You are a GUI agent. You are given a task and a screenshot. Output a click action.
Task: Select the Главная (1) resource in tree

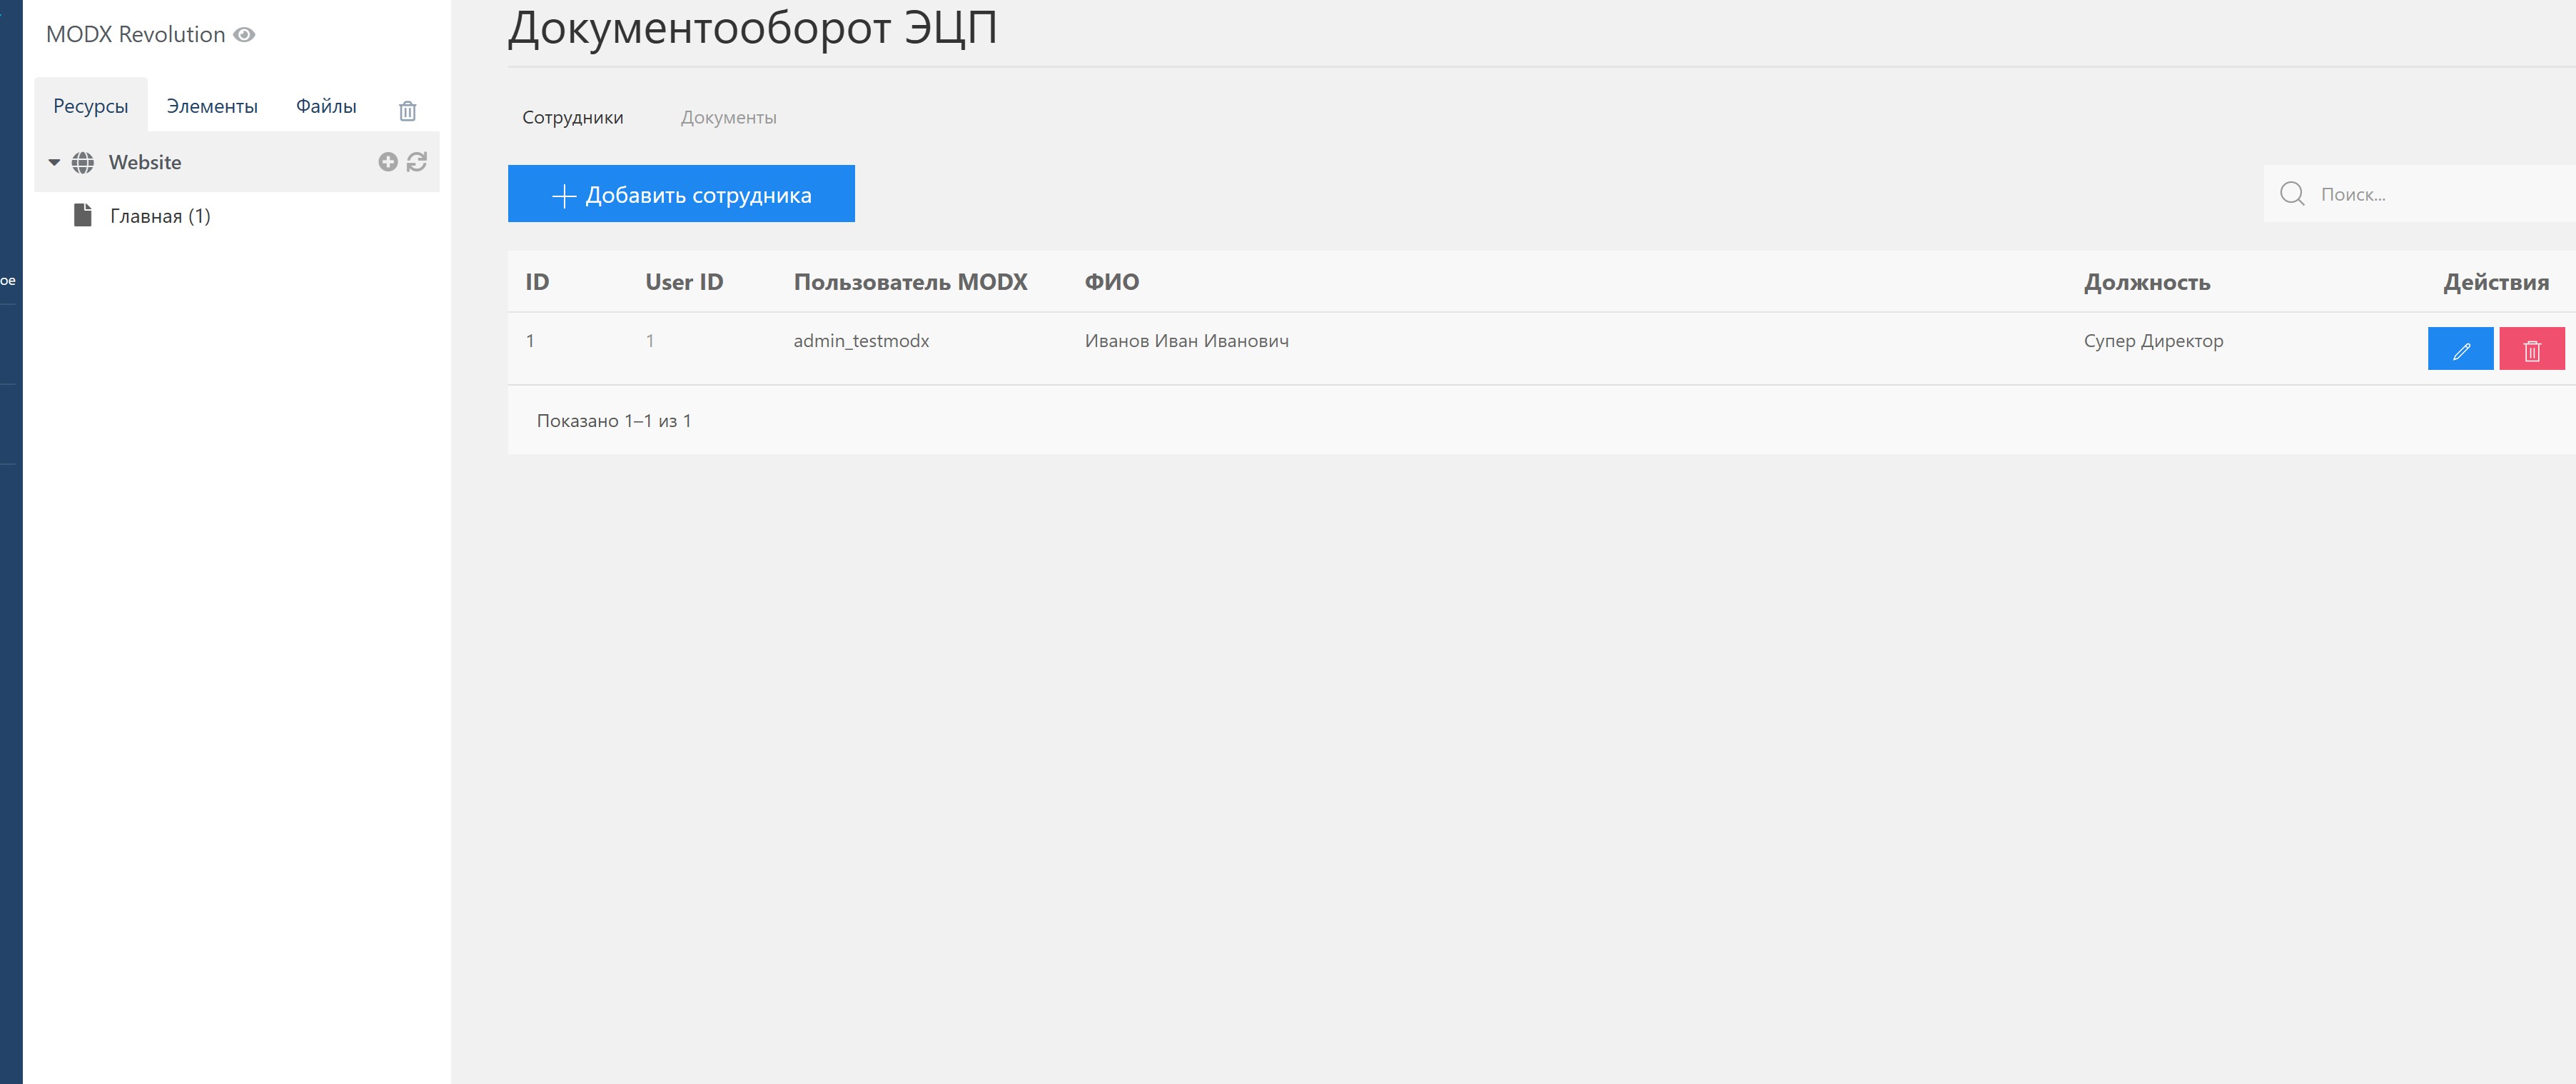(160, 216)
